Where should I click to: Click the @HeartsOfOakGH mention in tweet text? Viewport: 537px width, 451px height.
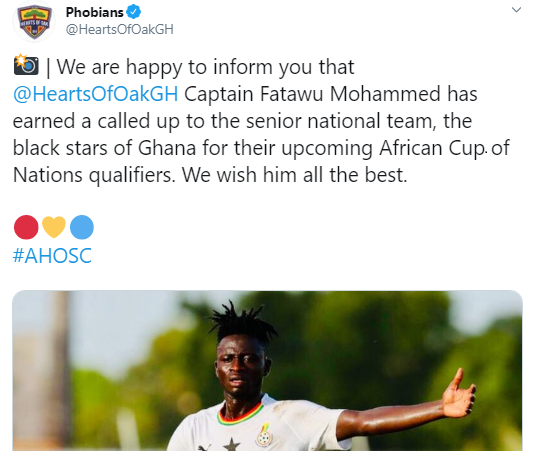click(x=96, y=94)
